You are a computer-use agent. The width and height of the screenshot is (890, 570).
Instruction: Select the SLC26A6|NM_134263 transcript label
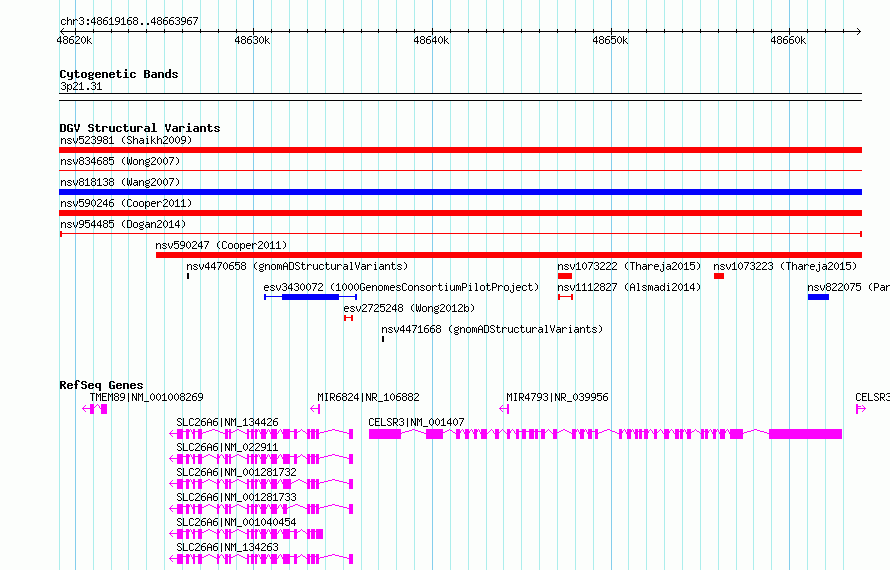coord(227,547)
